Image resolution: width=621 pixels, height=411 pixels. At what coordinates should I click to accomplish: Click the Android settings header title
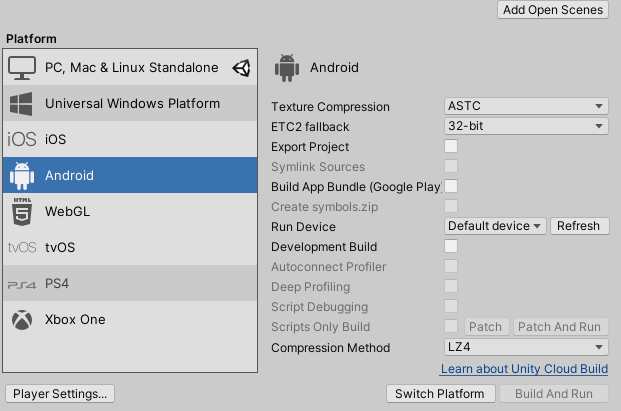334,68
